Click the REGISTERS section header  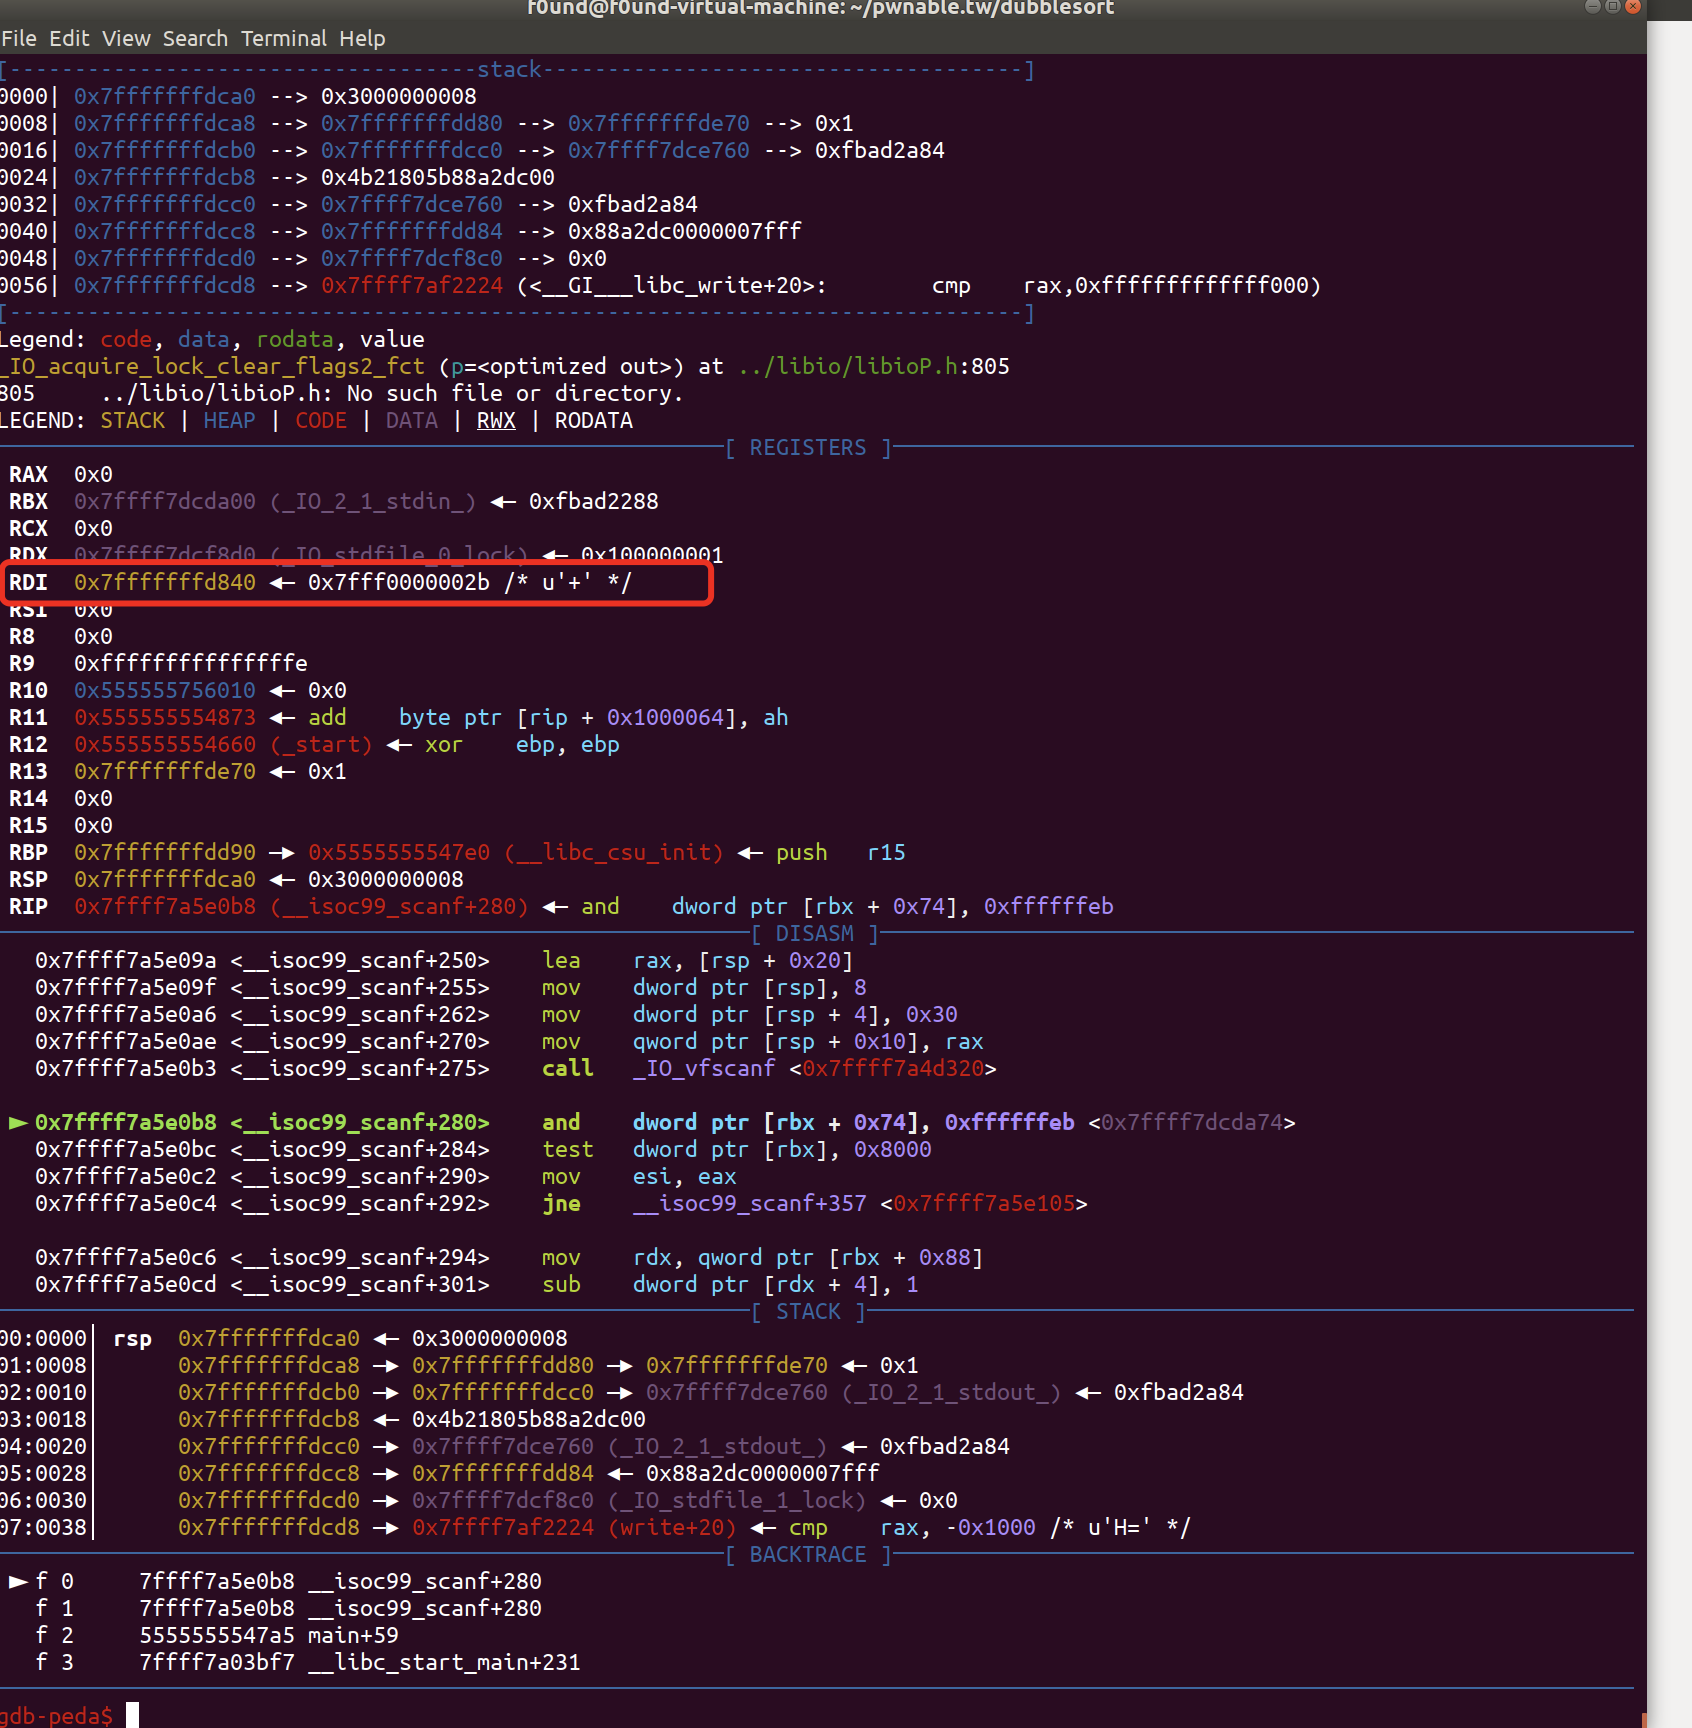[x=808, y=447]
